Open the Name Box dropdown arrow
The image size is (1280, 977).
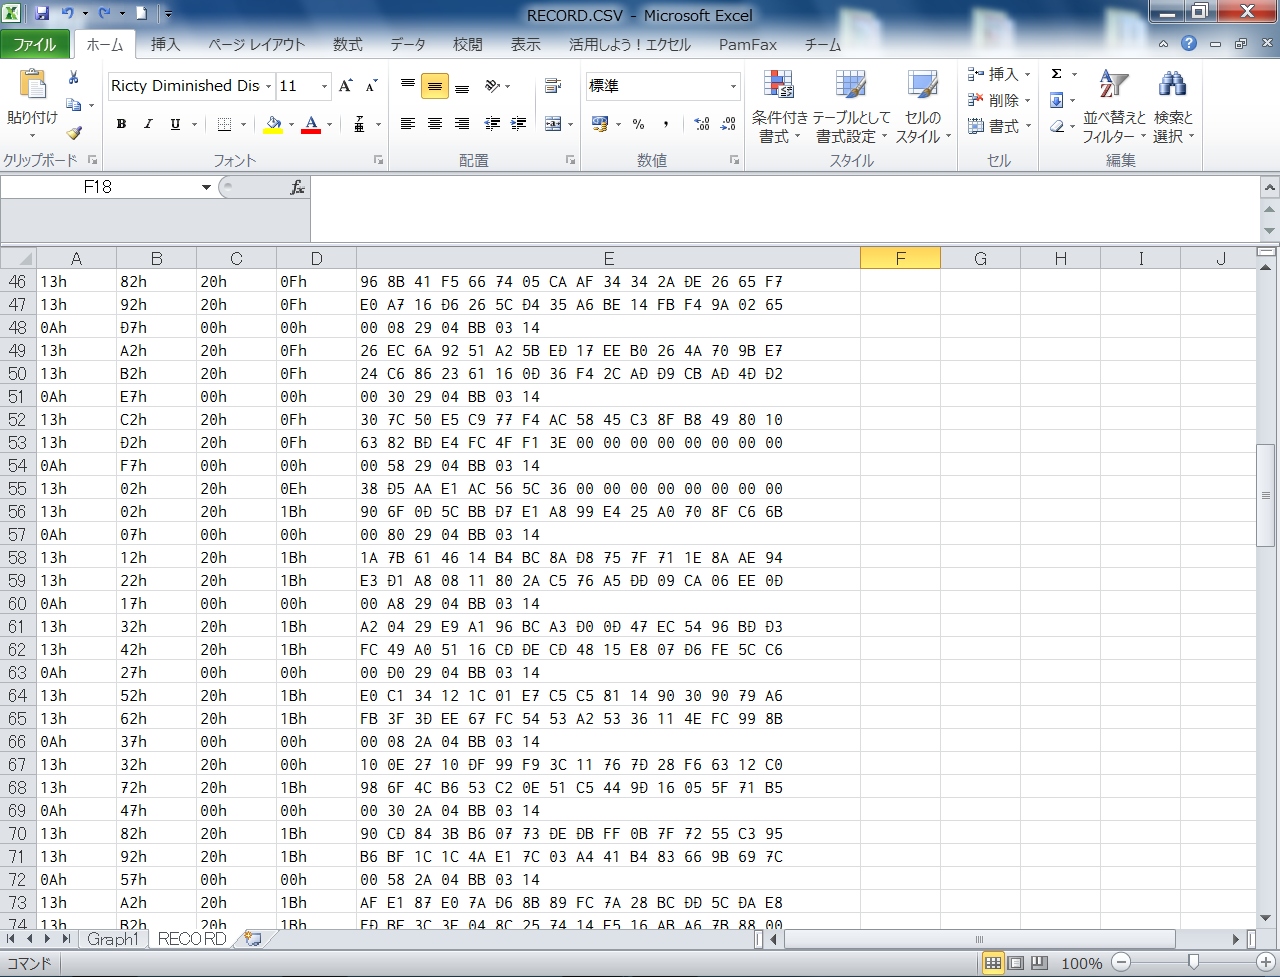[x=206, y=187]
